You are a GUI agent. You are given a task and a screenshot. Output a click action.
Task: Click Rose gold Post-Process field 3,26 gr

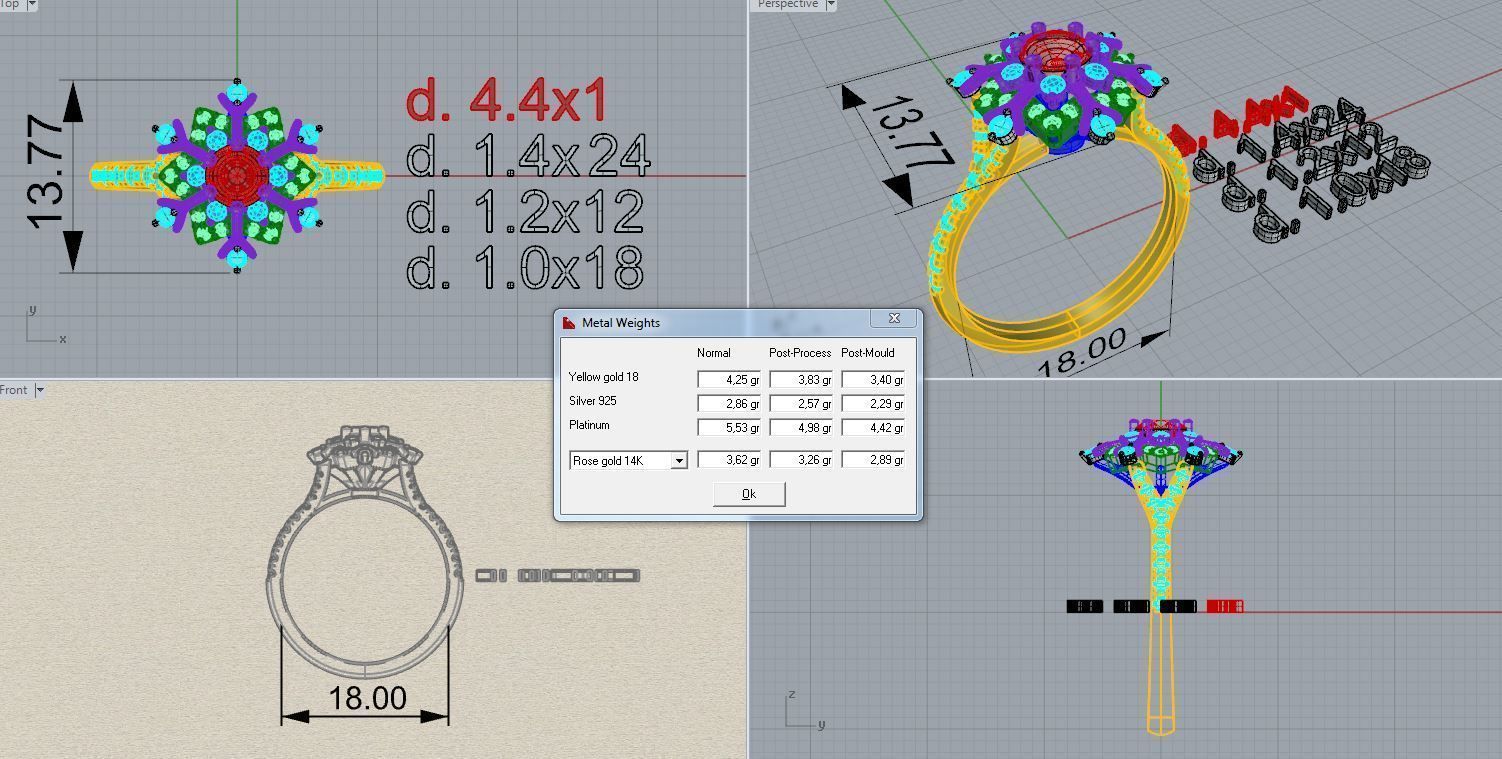(x=801, y=459)
